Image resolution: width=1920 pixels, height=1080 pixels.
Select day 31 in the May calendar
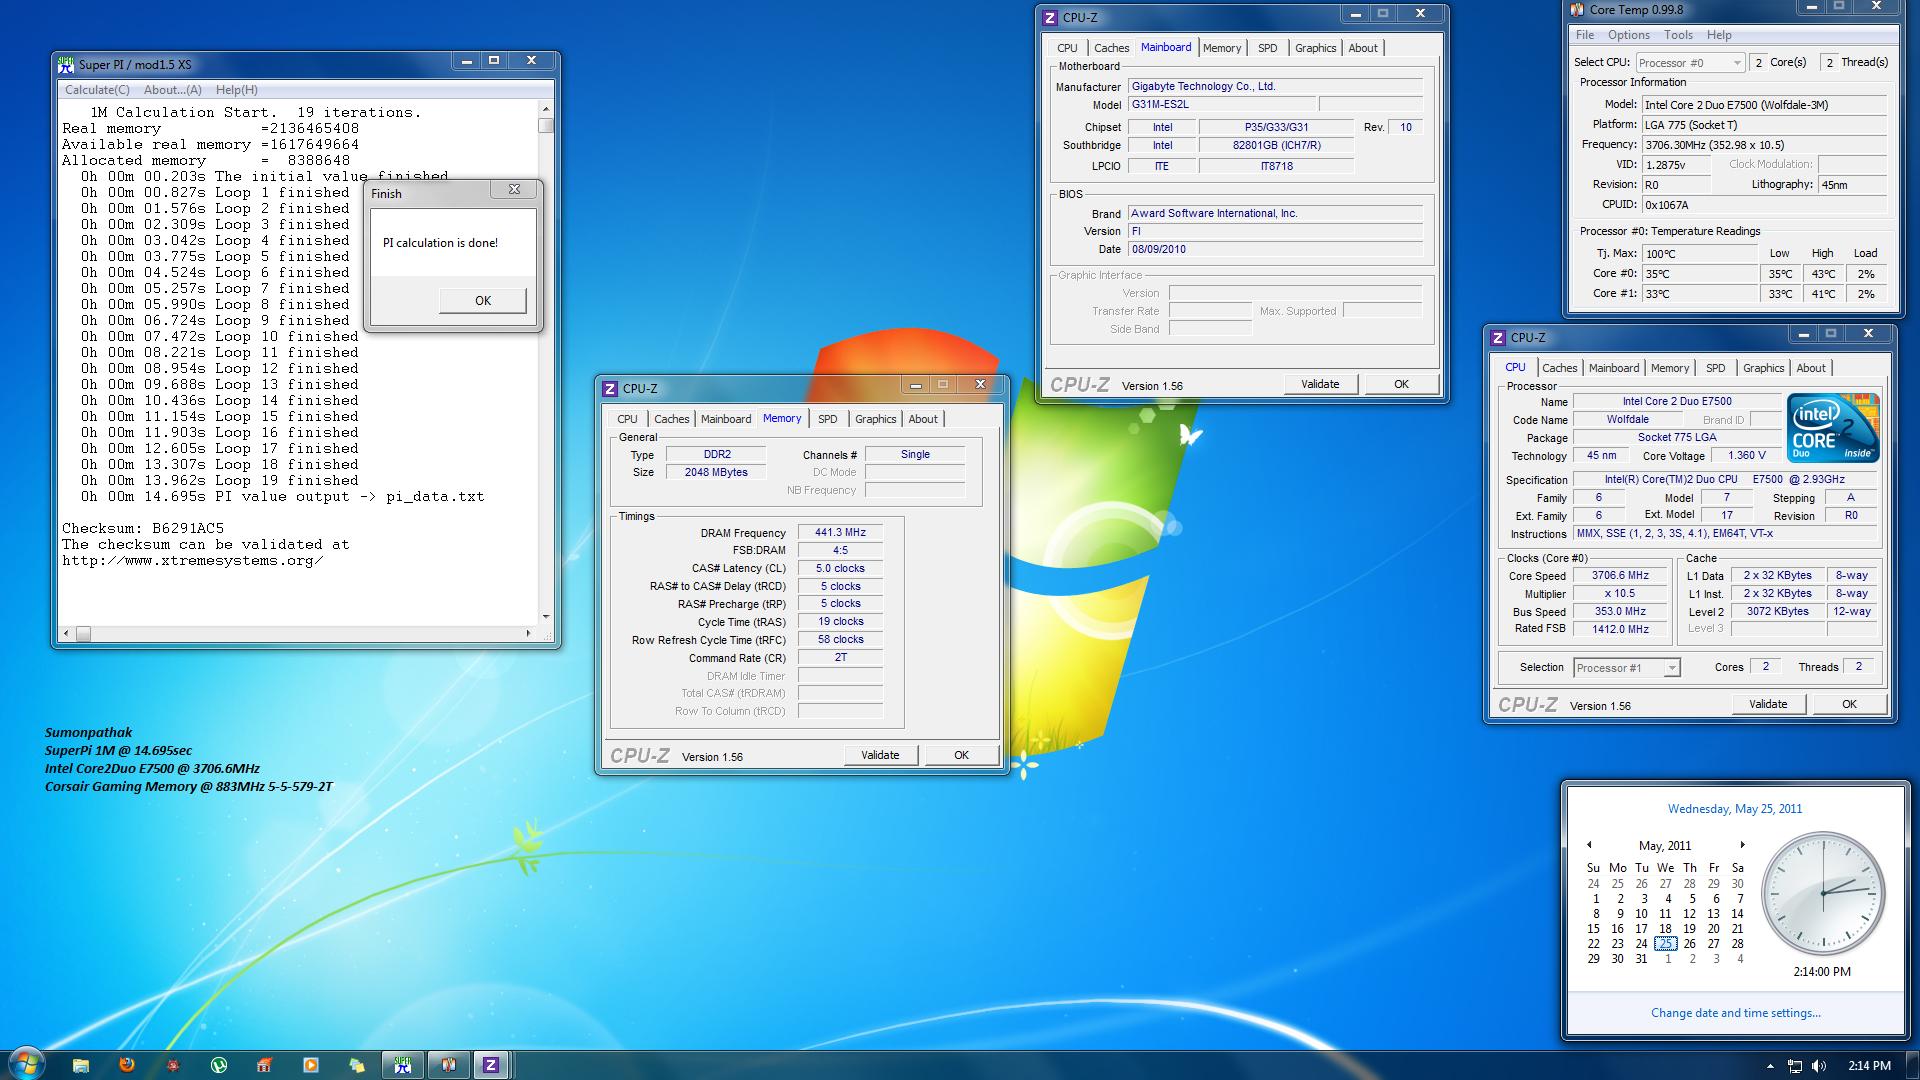pyautogui.click(x=1641, y=958)
